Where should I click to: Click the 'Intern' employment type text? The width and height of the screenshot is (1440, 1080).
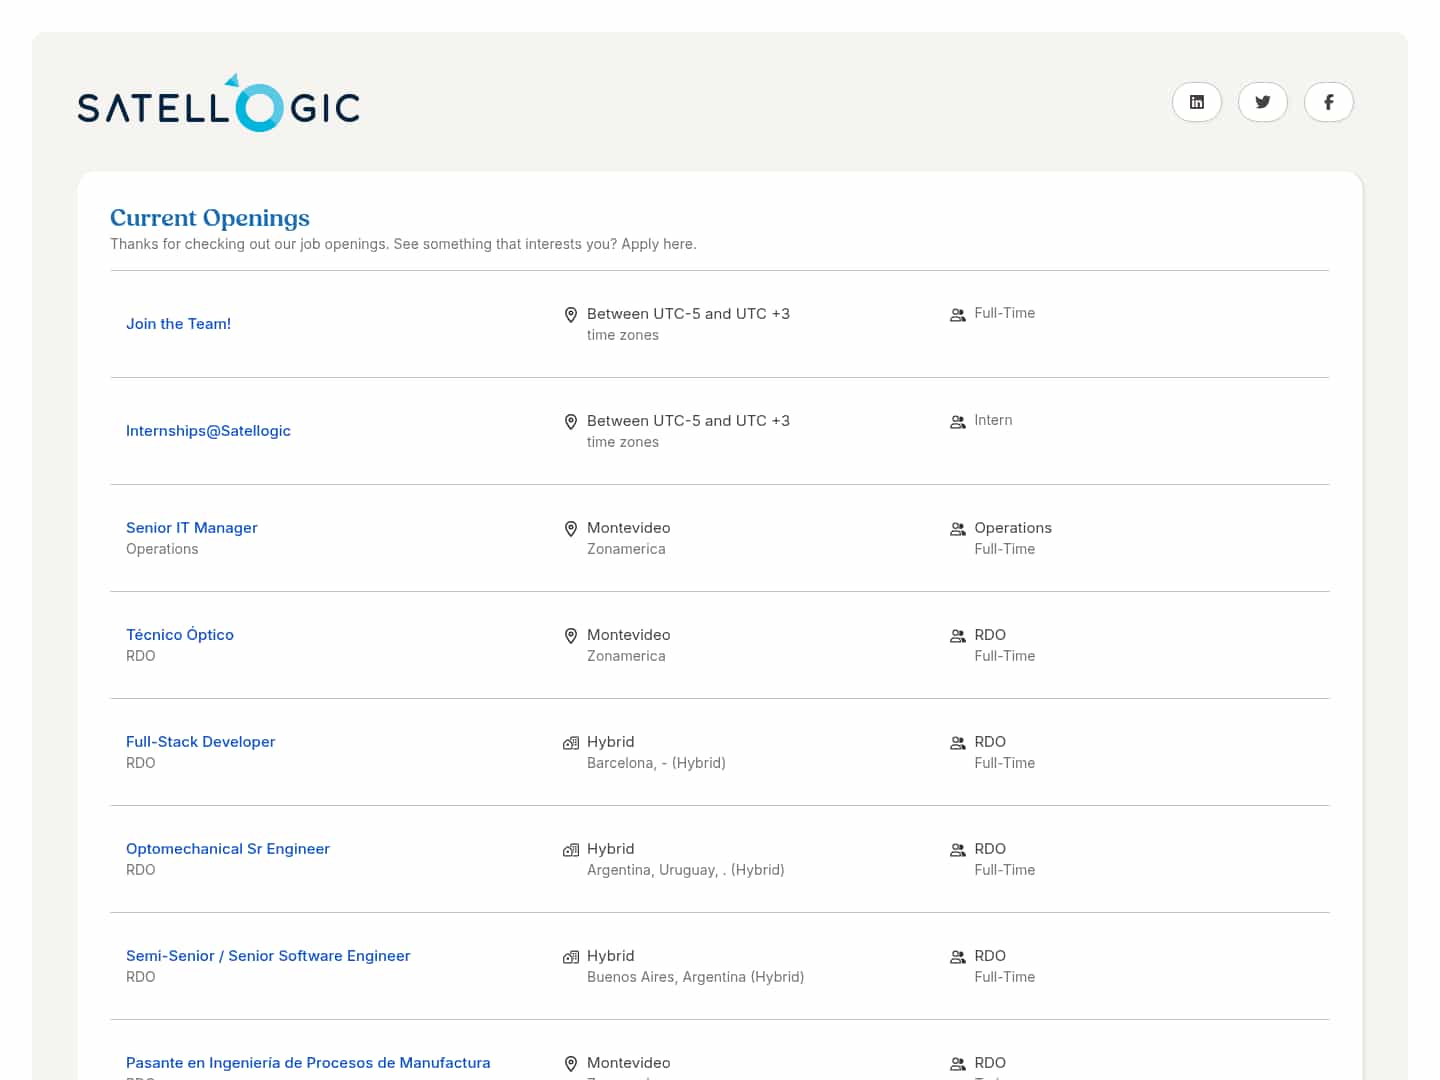pyautogui.click(x=994, y=420)
